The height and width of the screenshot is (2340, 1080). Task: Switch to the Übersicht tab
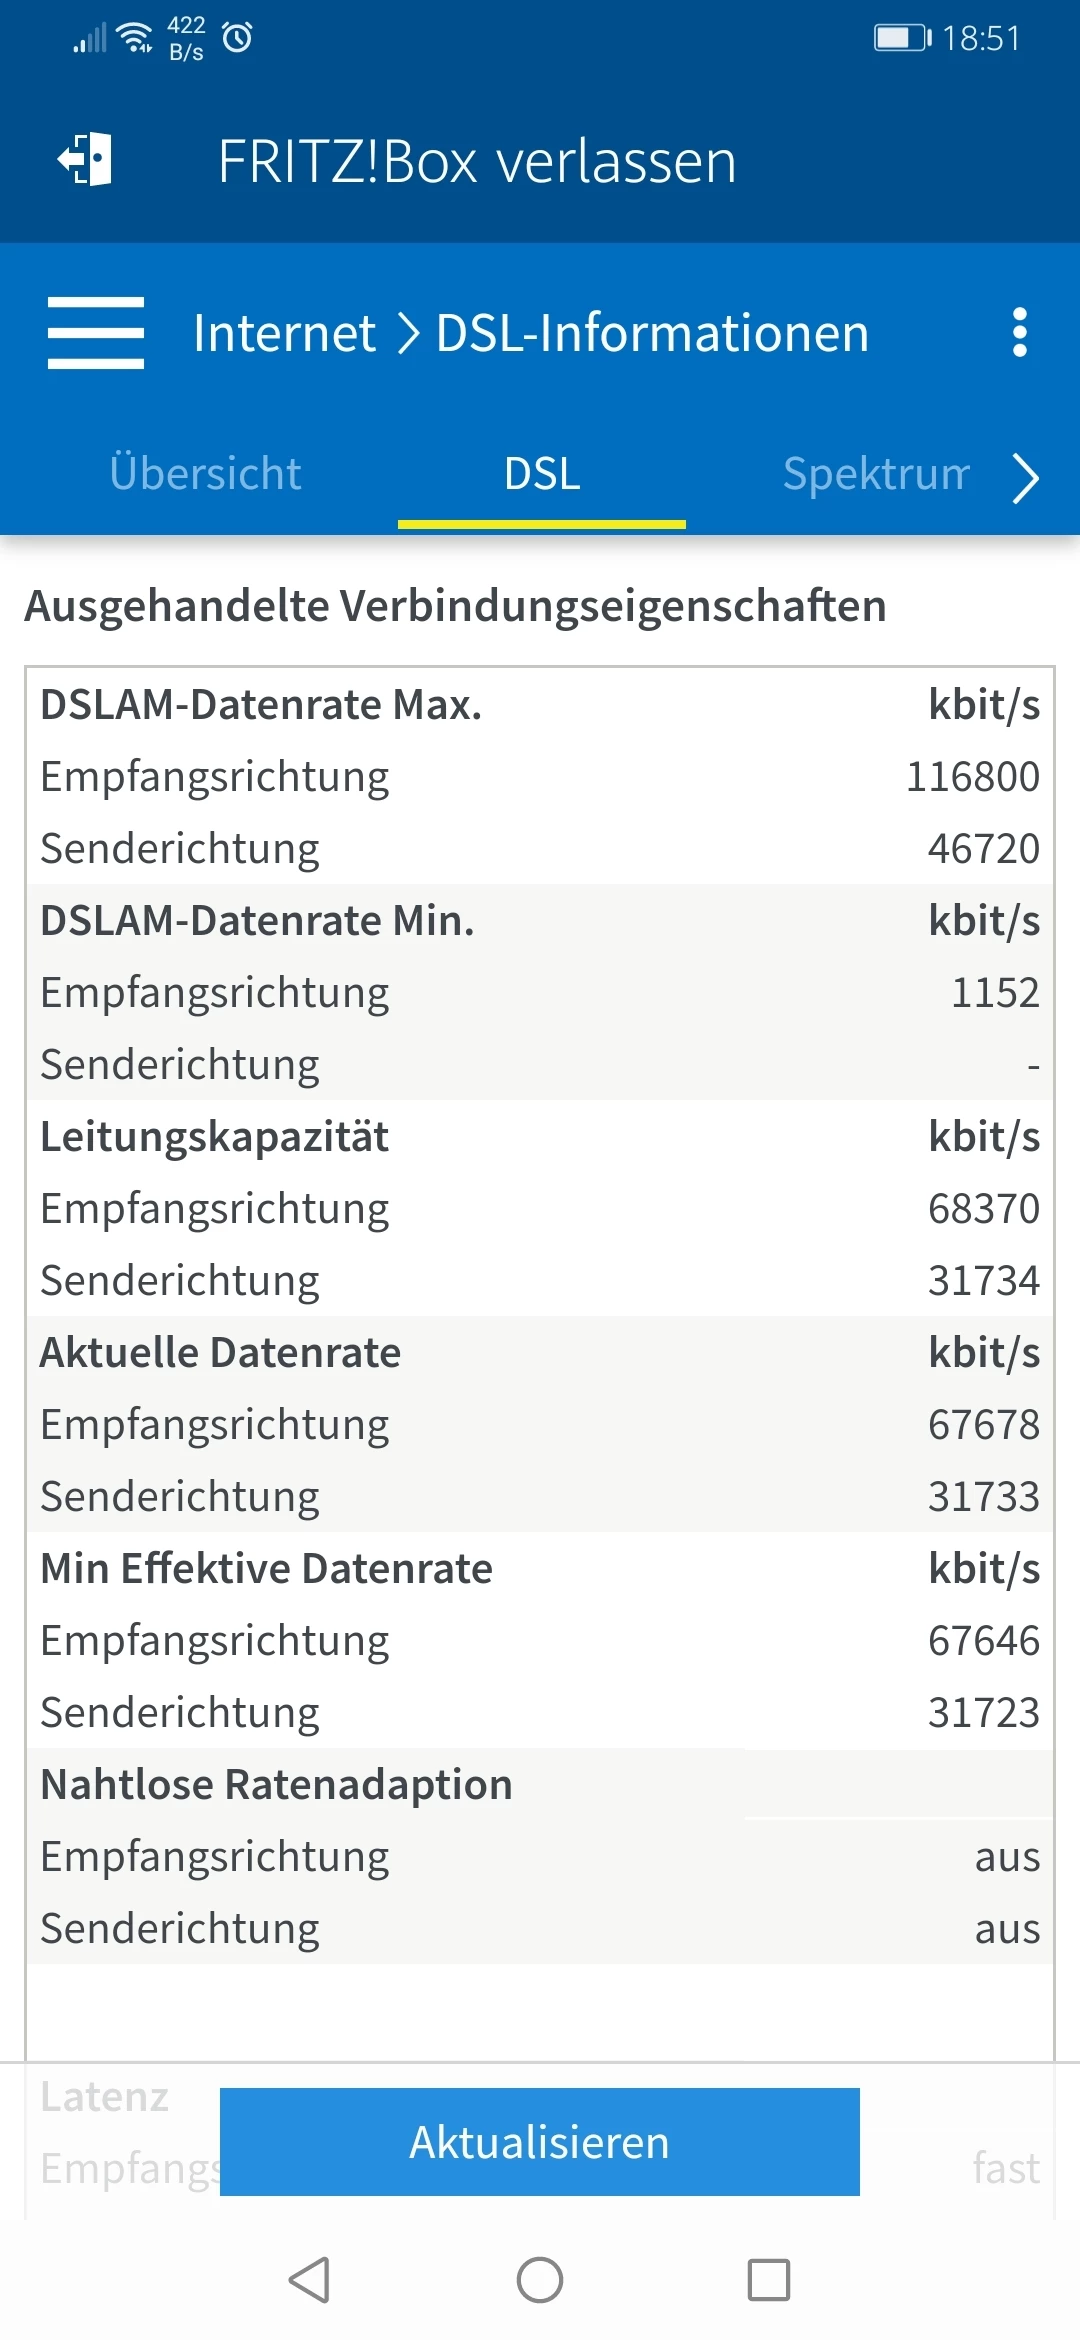pos(205,473)
